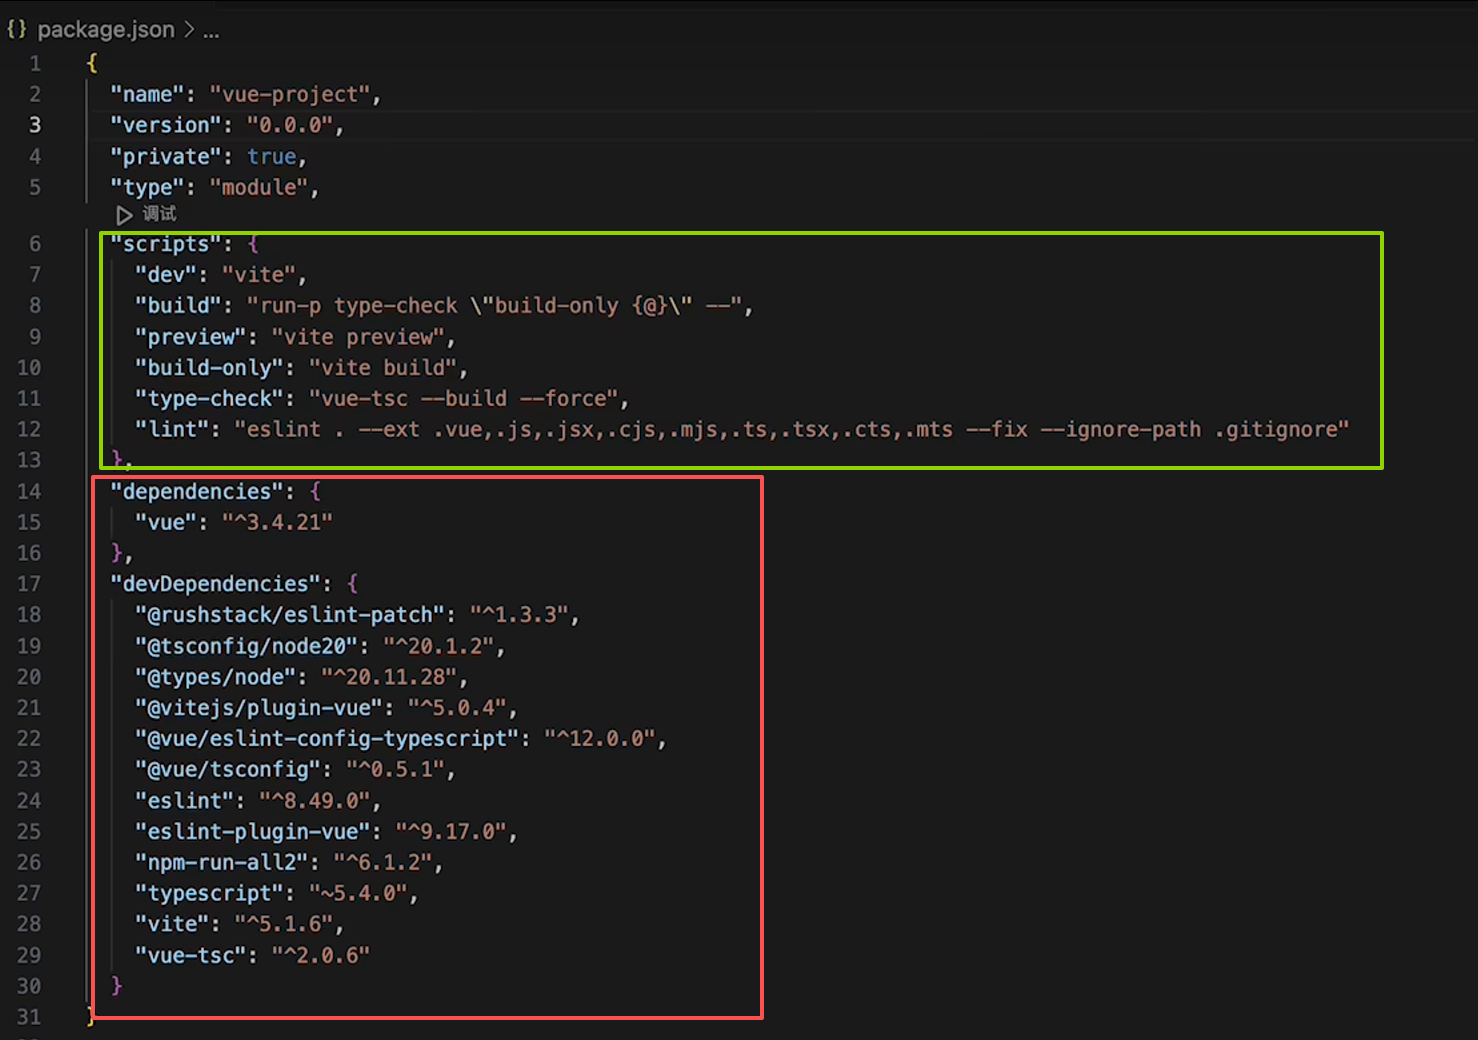Click the "vue-tsc" key on line 29
This screenshot has height=1040, width=1478.
(x=190, y=955)
